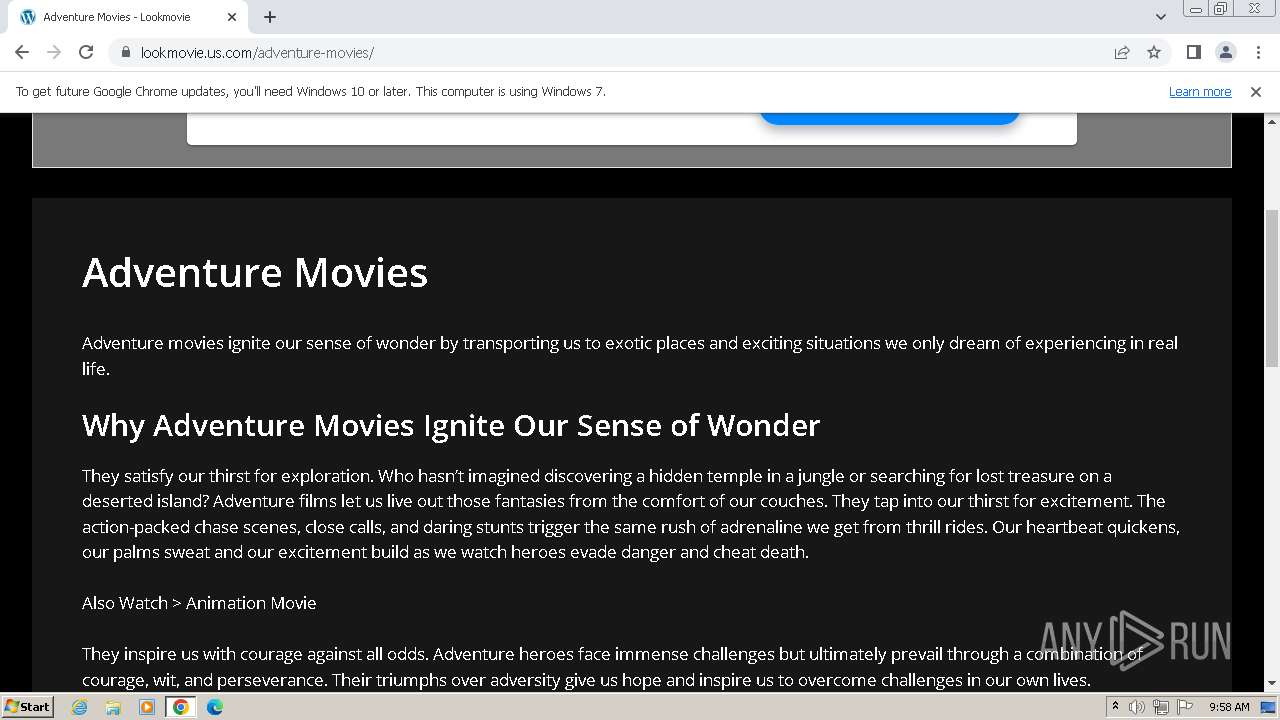Click the scrollbar up arrow
This screenshot has height=720, width=1280.
click(x=1272, y=120)
